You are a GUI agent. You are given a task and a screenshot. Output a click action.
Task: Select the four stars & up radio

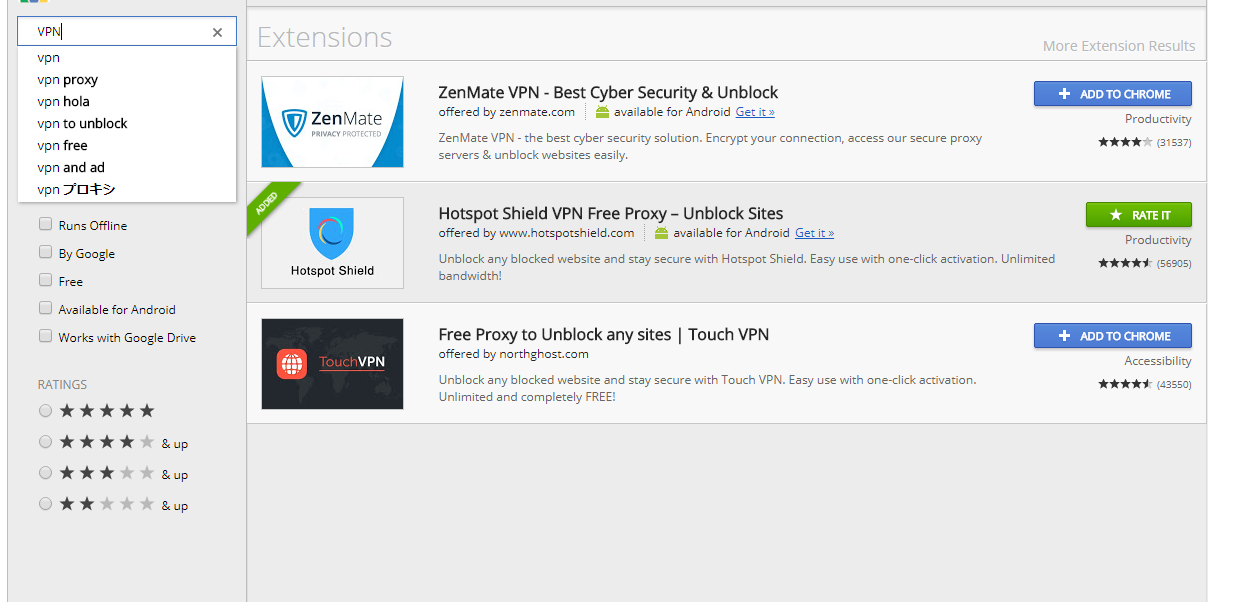tap(45, 442)
